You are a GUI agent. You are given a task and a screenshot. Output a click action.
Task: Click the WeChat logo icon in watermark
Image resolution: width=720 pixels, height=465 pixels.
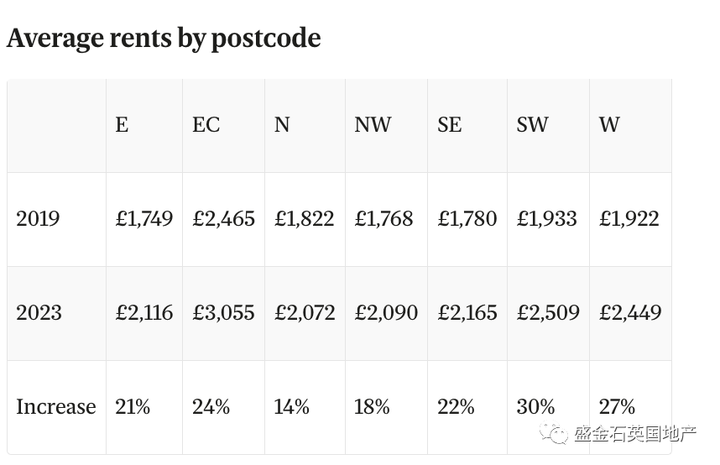553,433
